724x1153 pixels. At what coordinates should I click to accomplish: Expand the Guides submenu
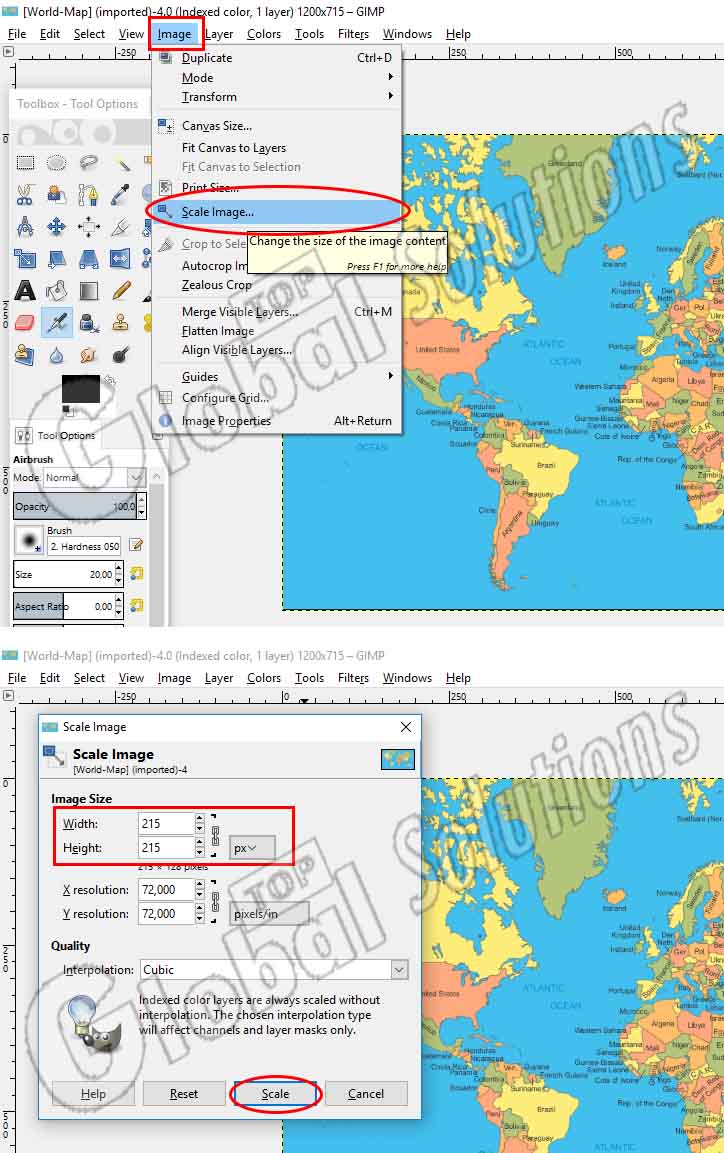pos(276,376)
